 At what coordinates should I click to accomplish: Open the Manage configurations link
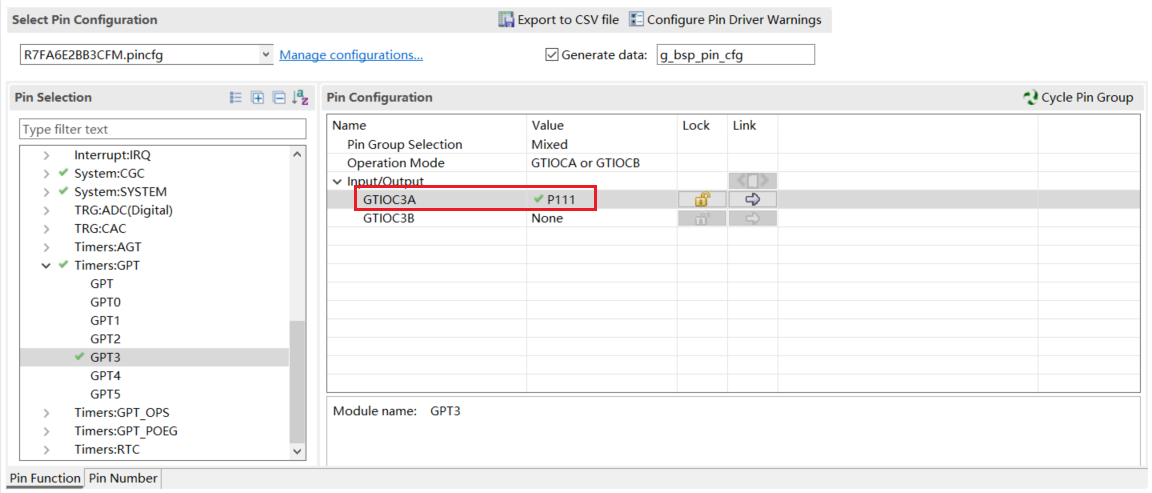pyautogui.click(x=351, y=55)
